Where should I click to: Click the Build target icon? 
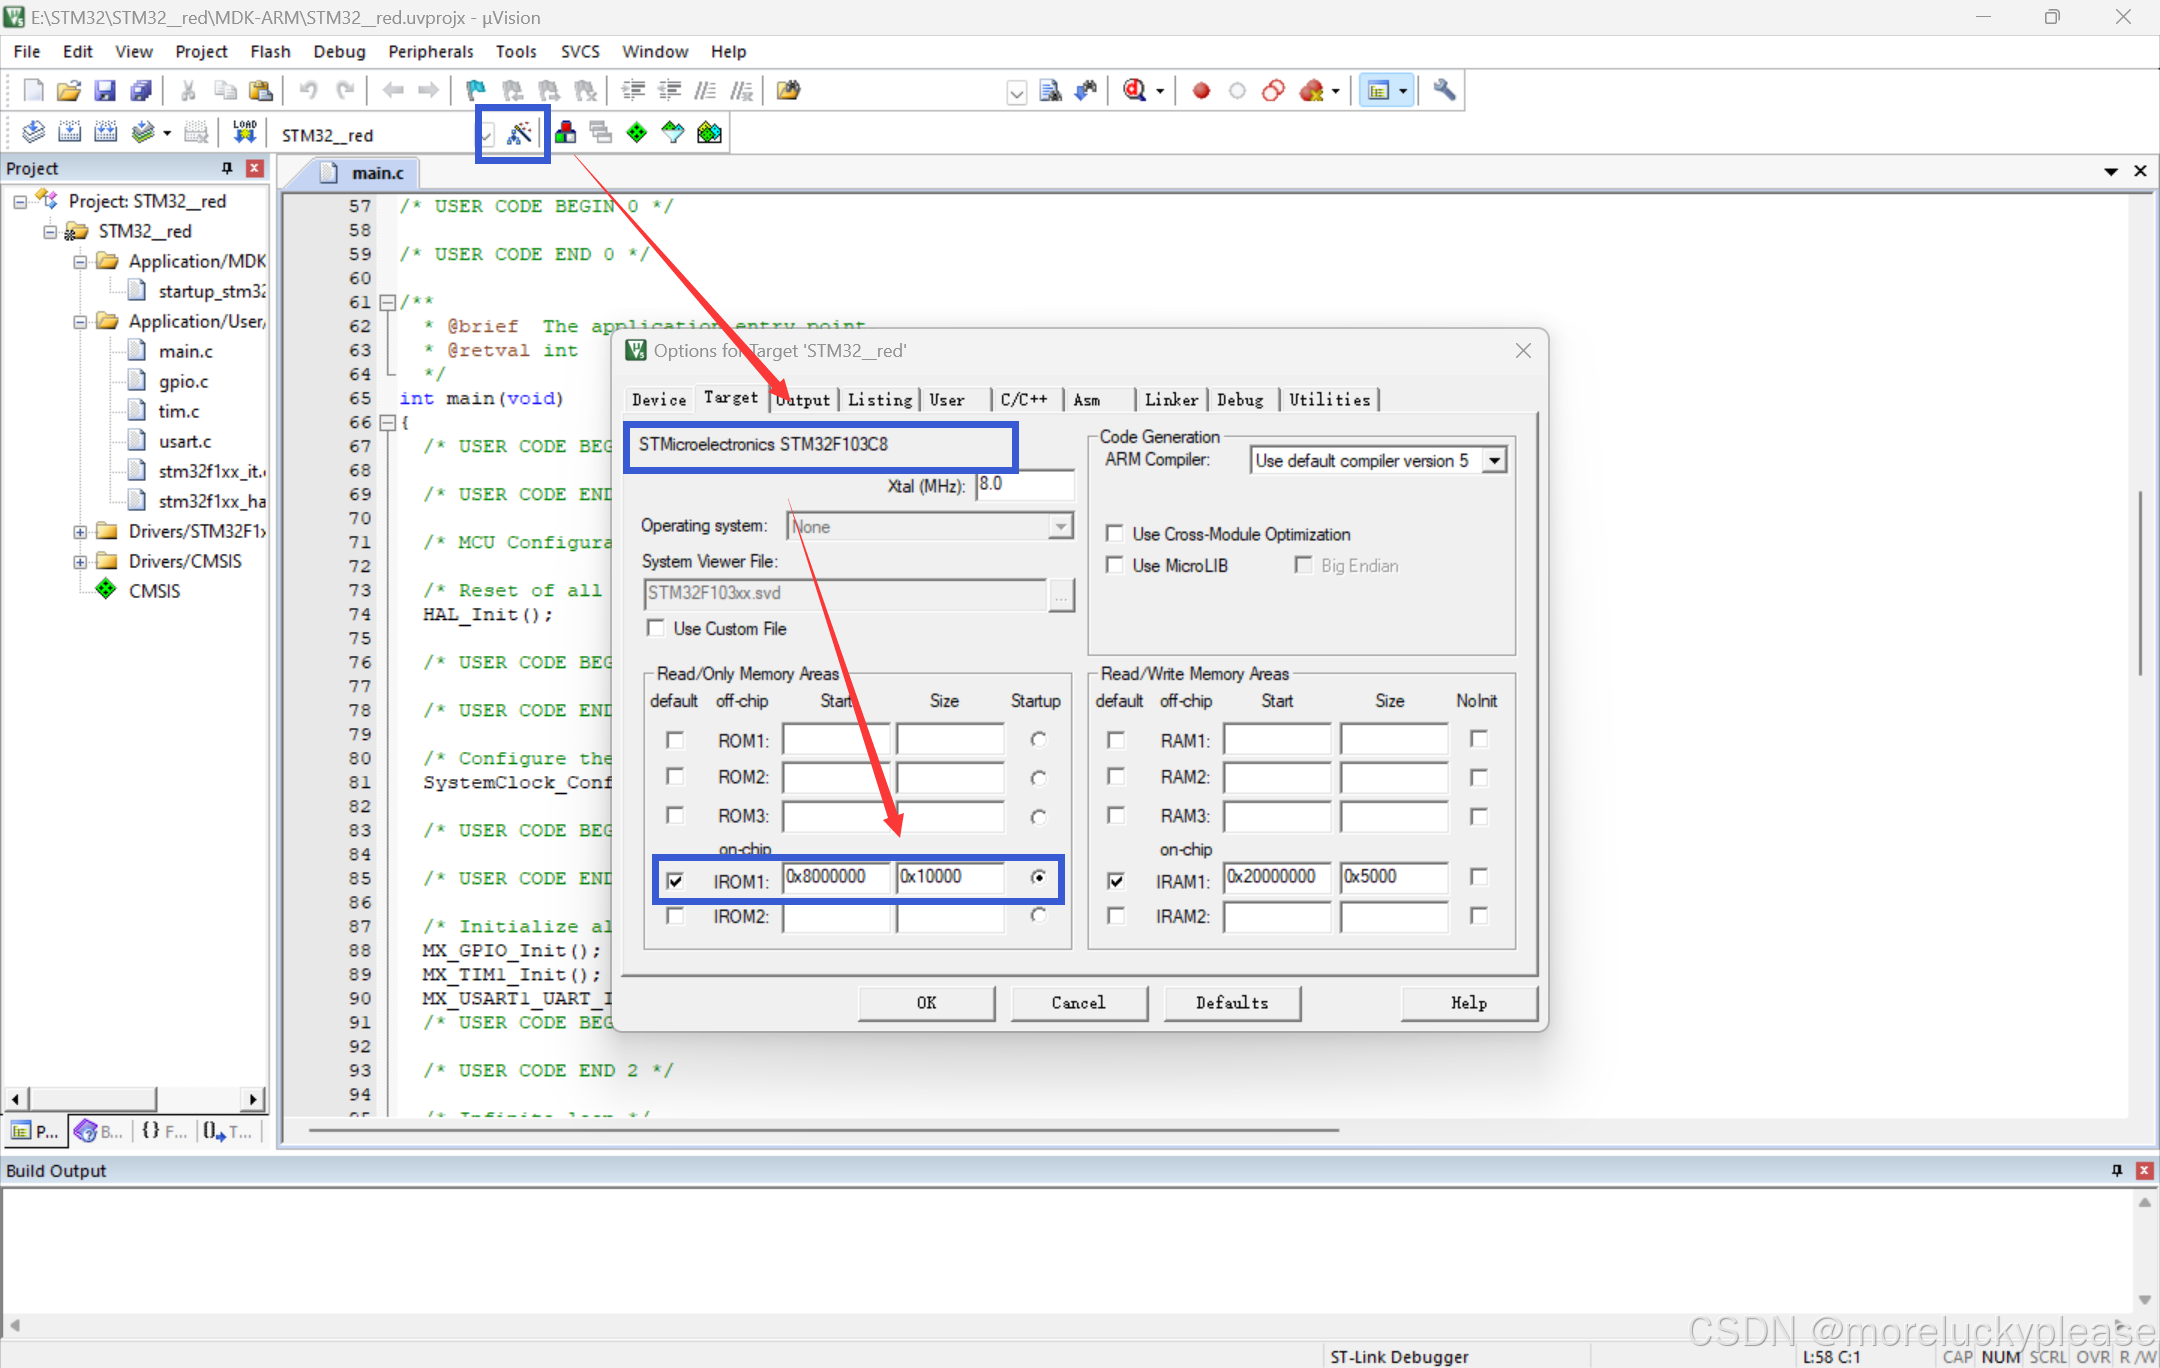click(69, 133)
